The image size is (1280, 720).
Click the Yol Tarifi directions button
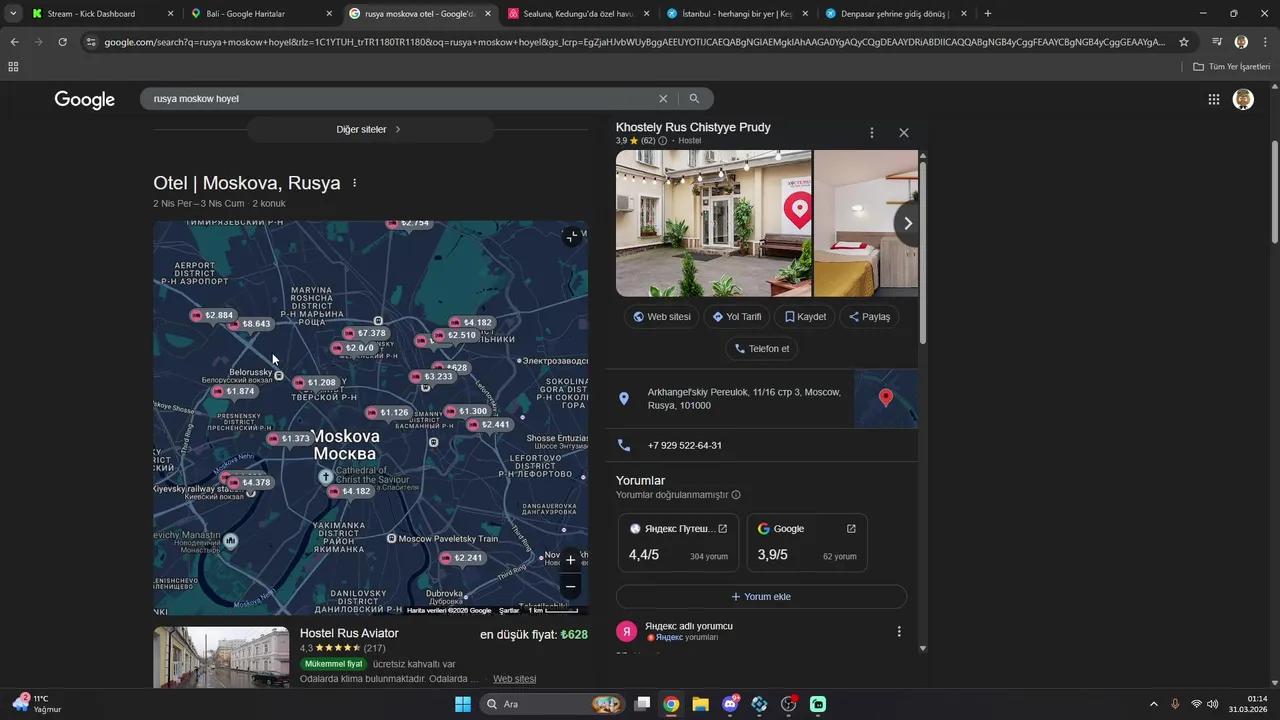737,317
